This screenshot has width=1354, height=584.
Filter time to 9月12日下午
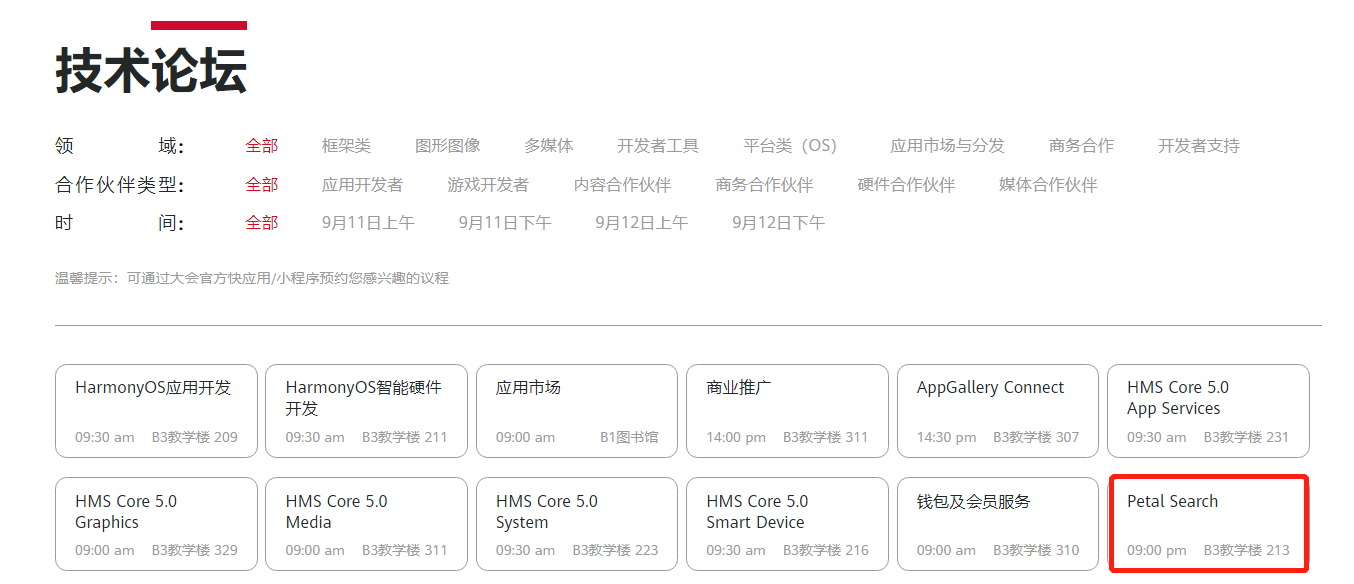point(779,223)
